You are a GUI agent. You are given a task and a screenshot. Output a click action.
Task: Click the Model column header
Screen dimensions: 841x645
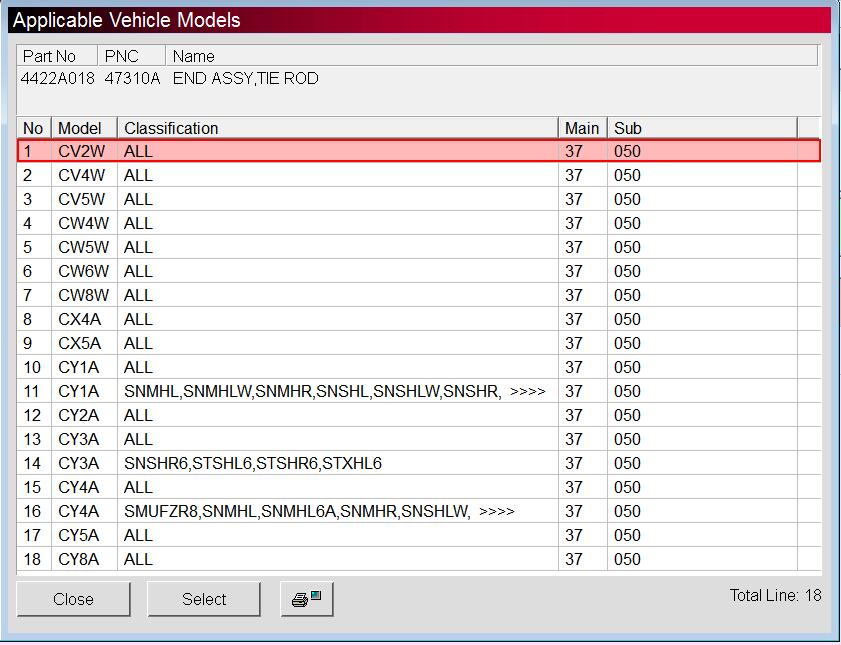[83, 127]
